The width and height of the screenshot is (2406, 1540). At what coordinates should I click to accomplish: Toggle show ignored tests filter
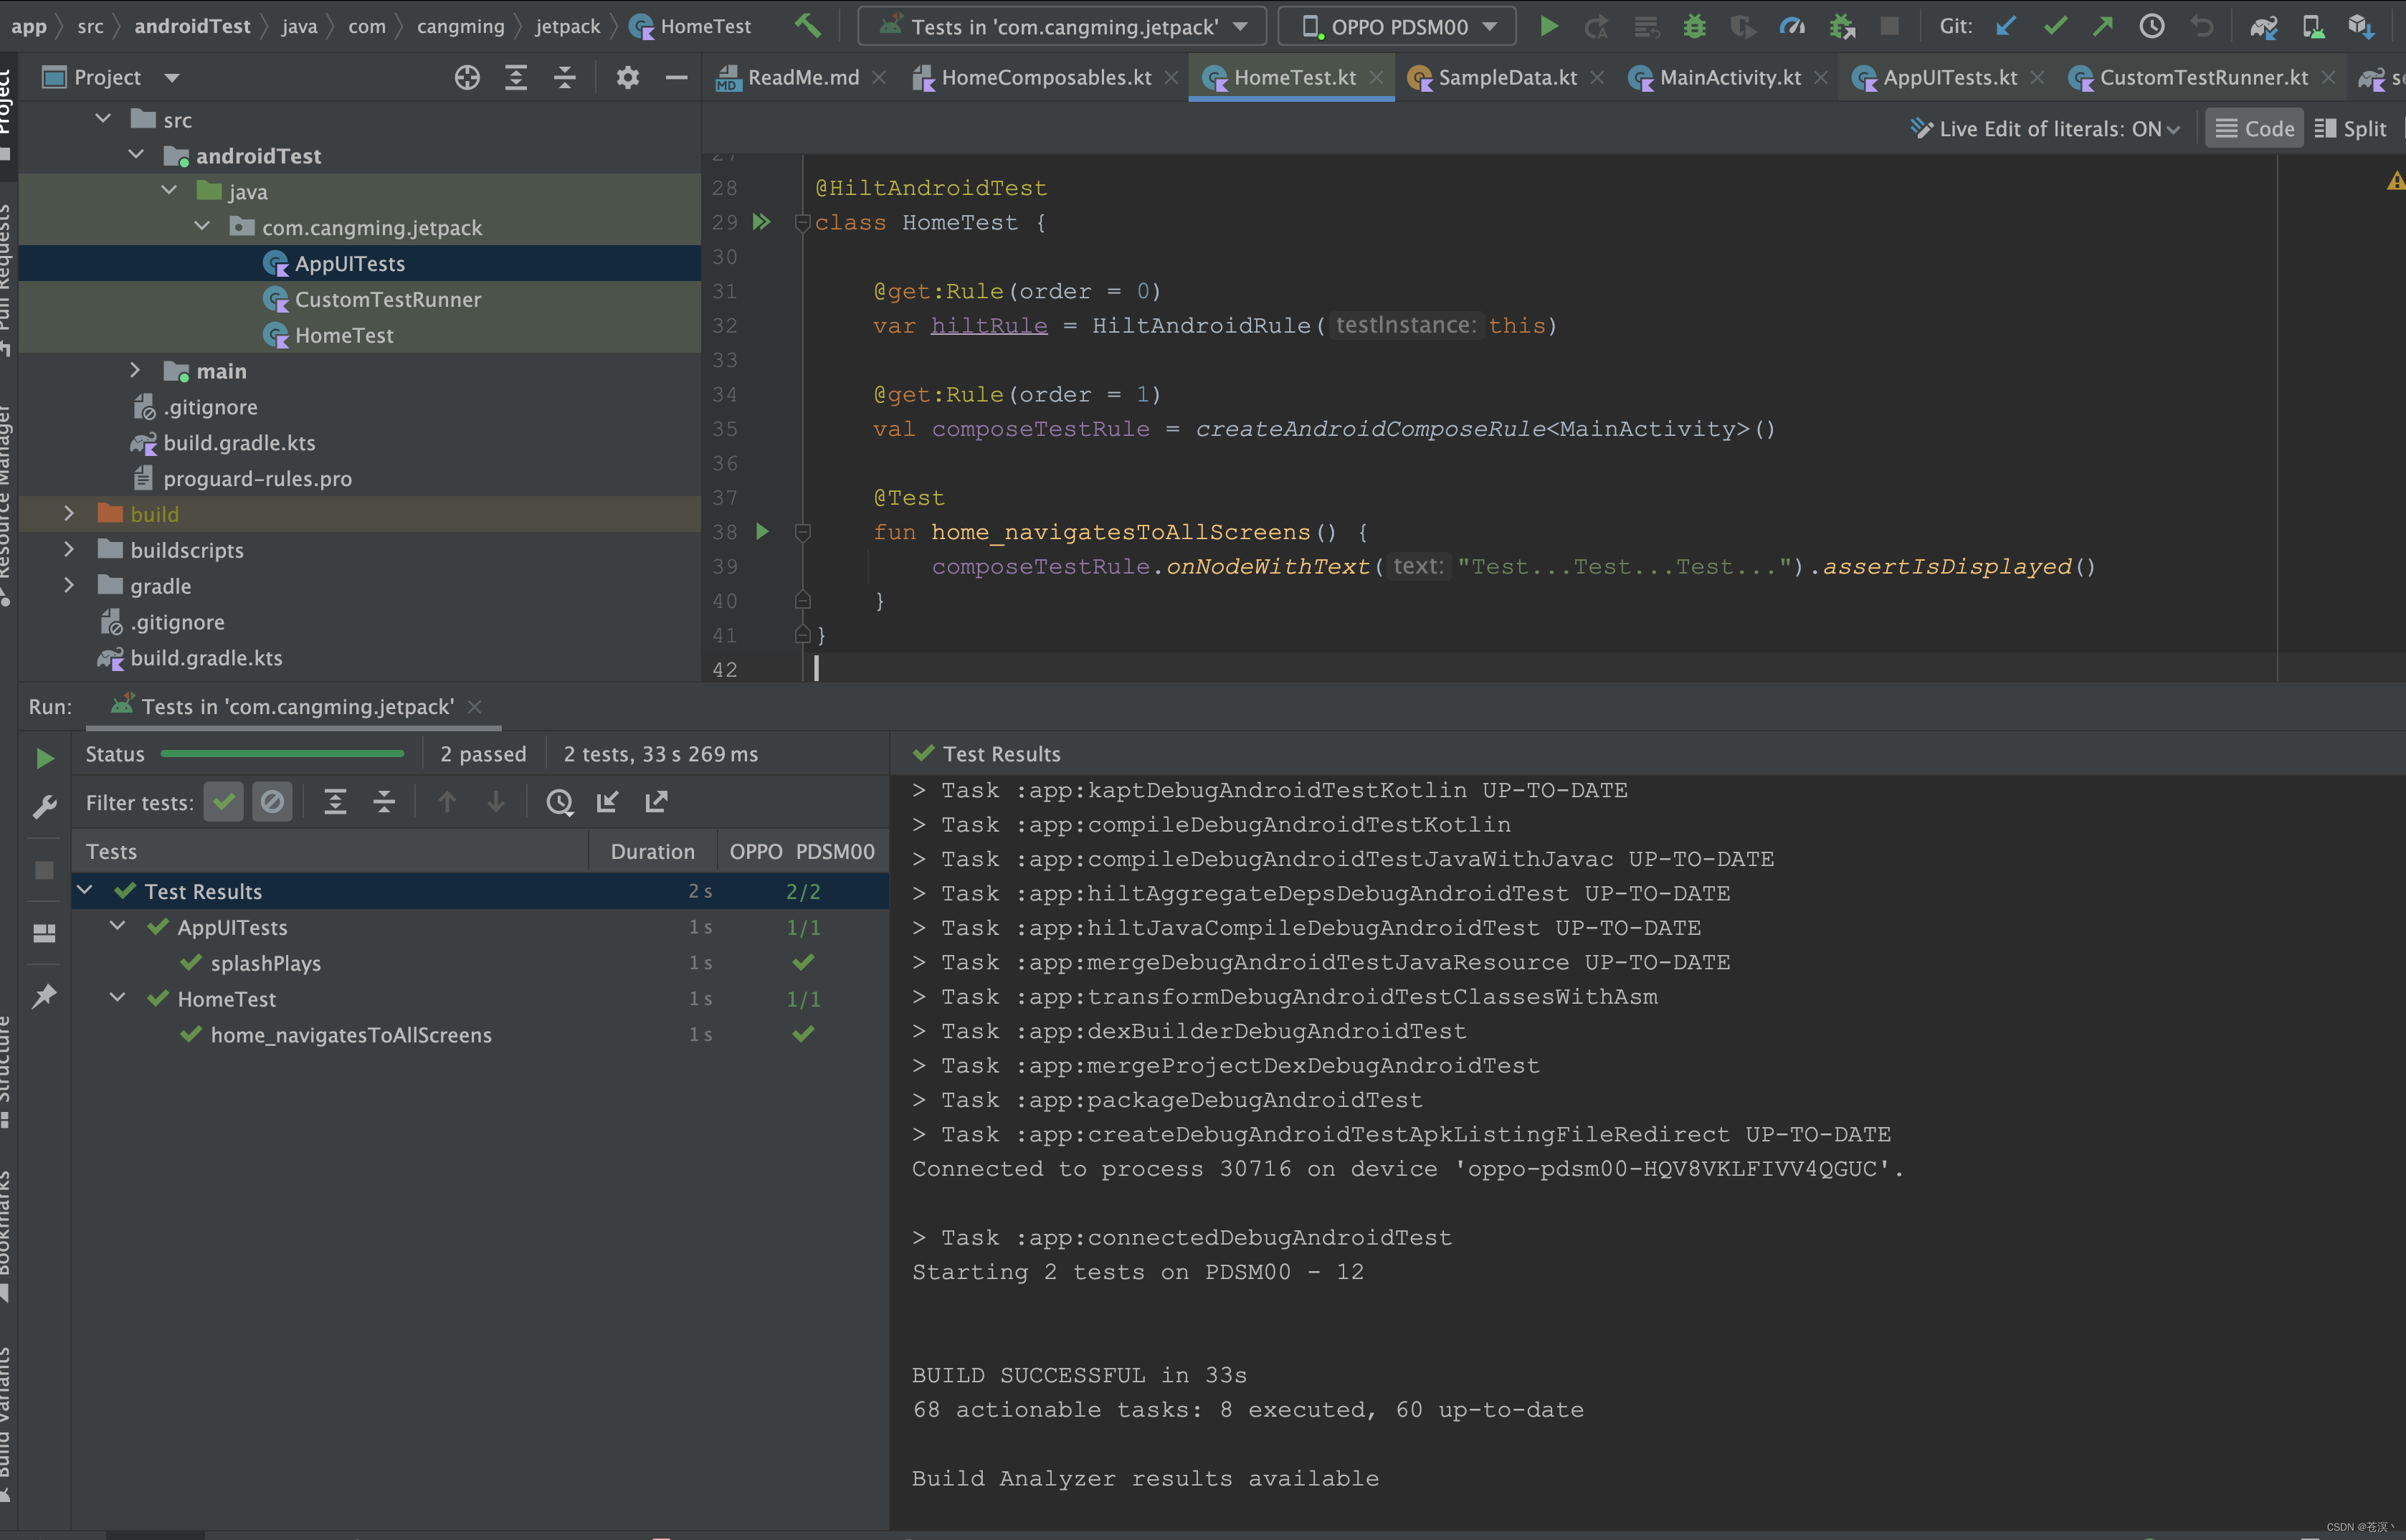(272, 801)
